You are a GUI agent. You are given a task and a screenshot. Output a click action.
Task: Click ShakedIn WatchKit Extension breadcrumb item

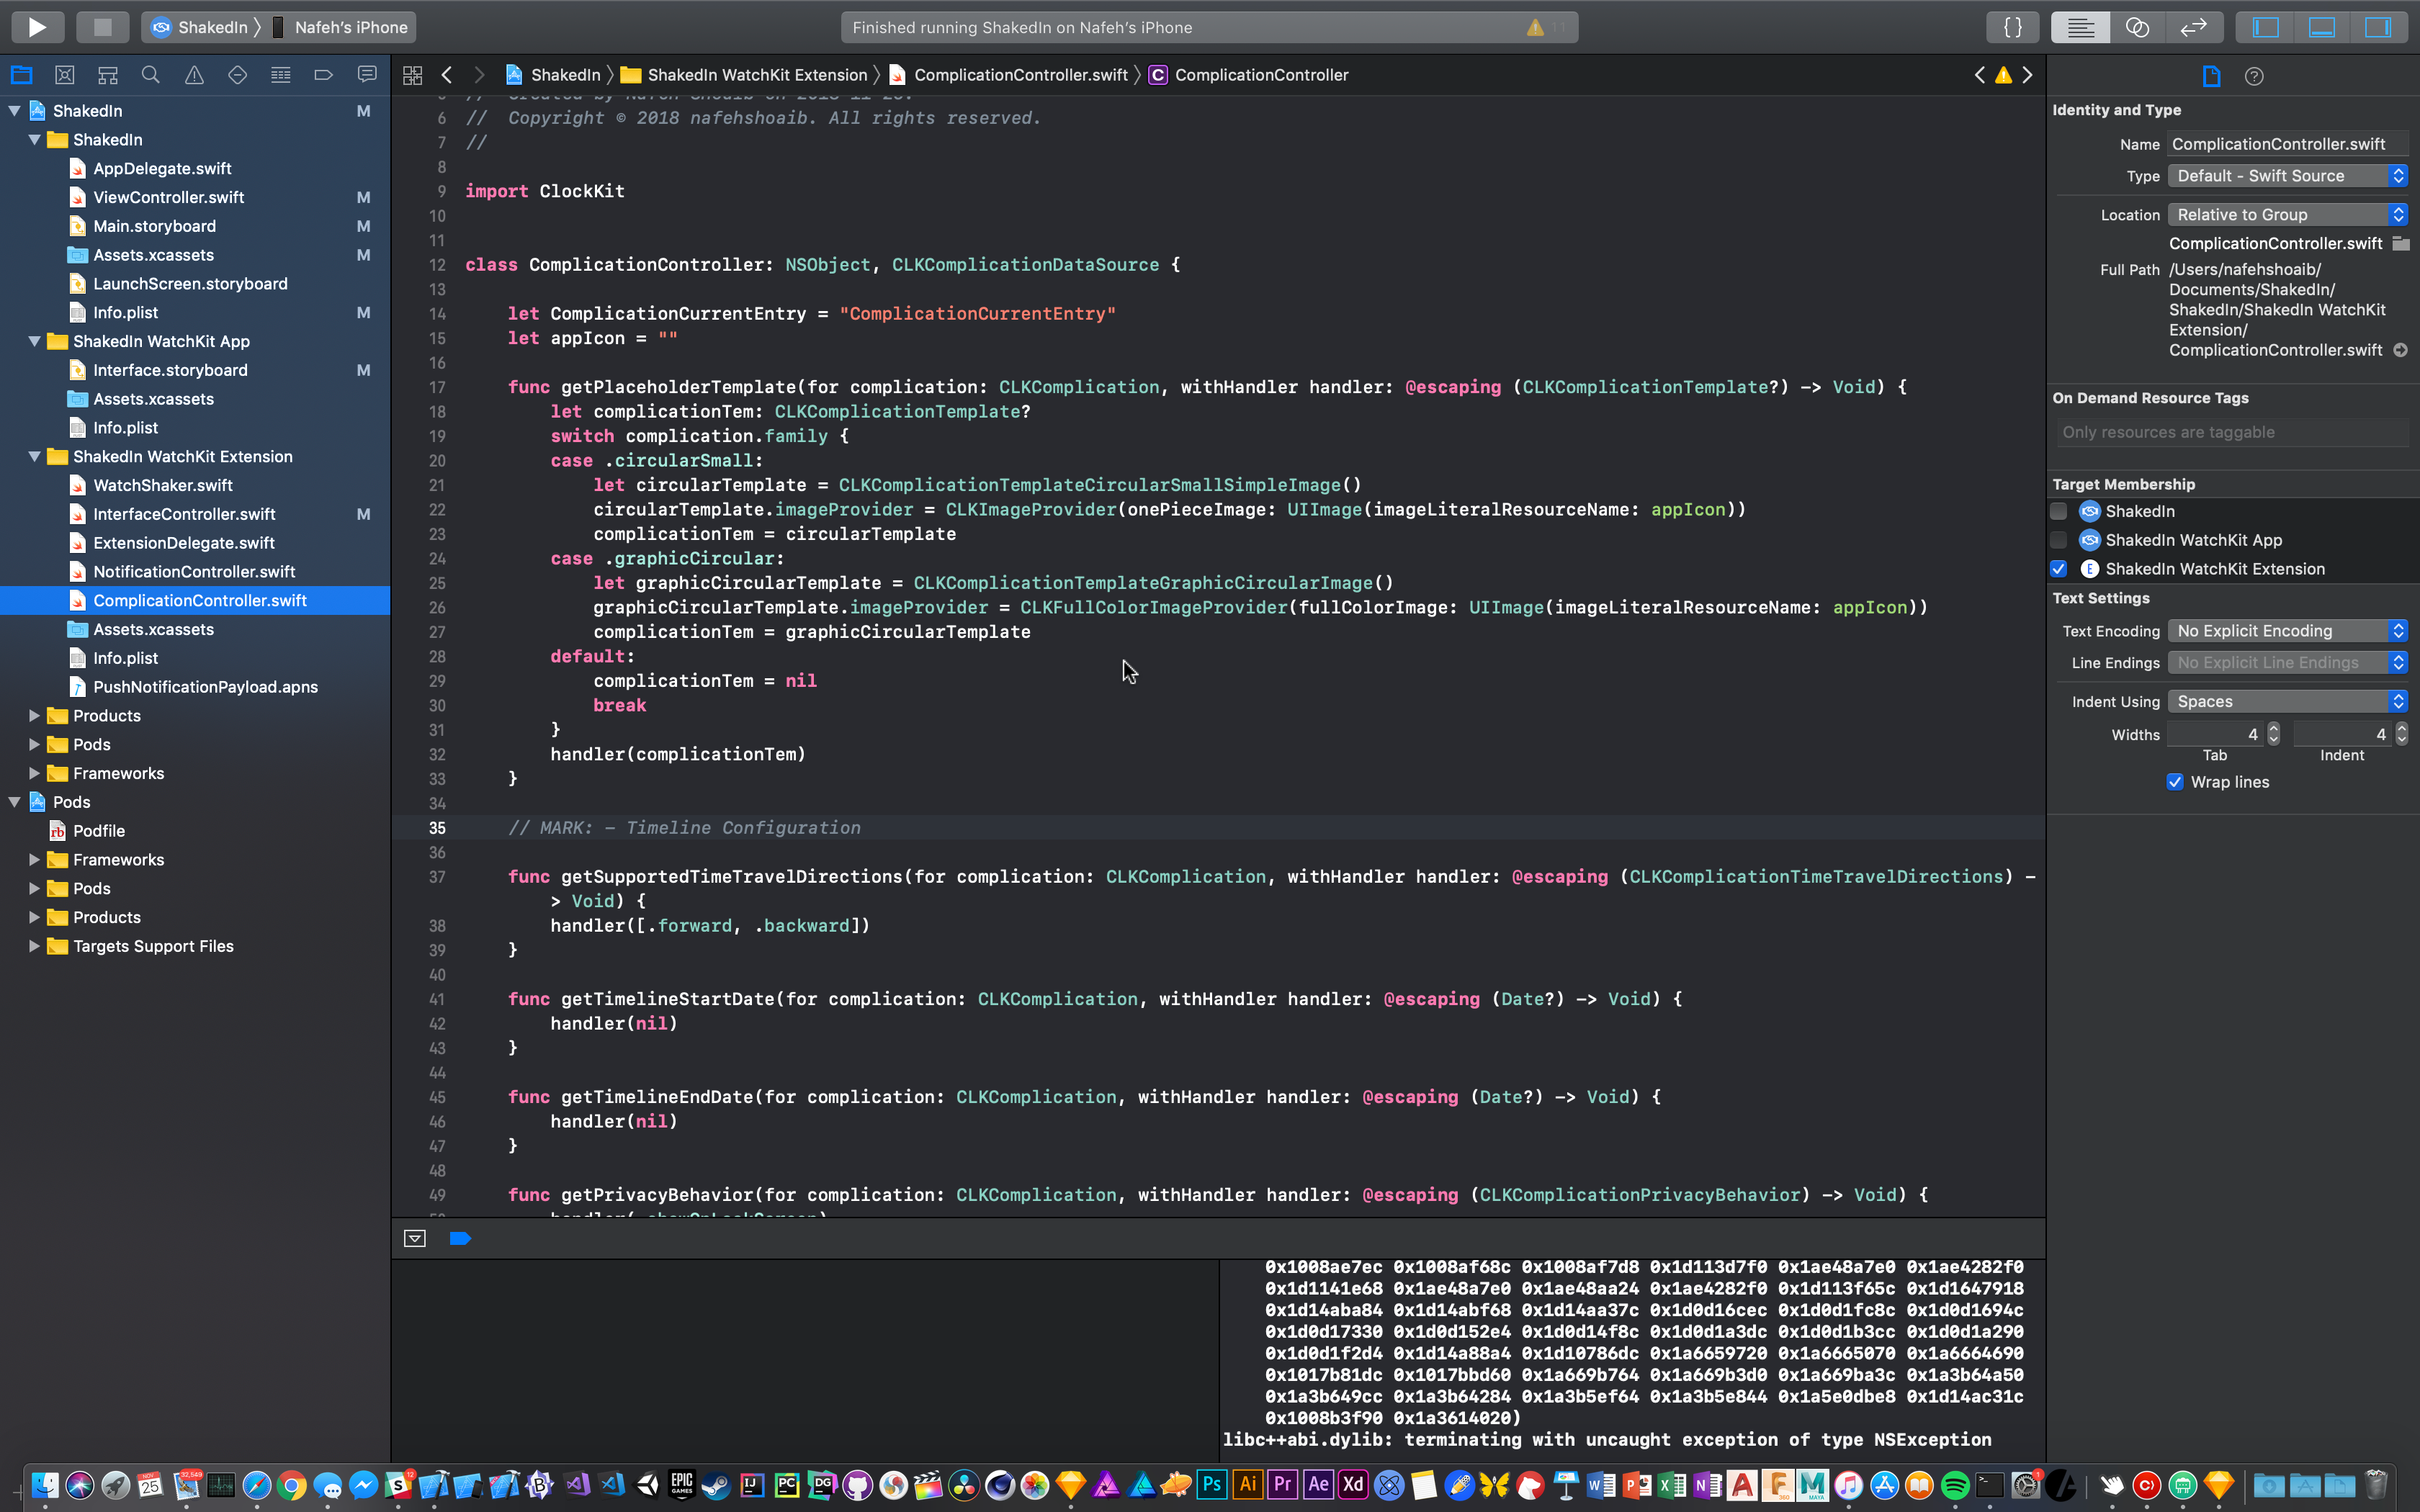[x=757, y=75]
